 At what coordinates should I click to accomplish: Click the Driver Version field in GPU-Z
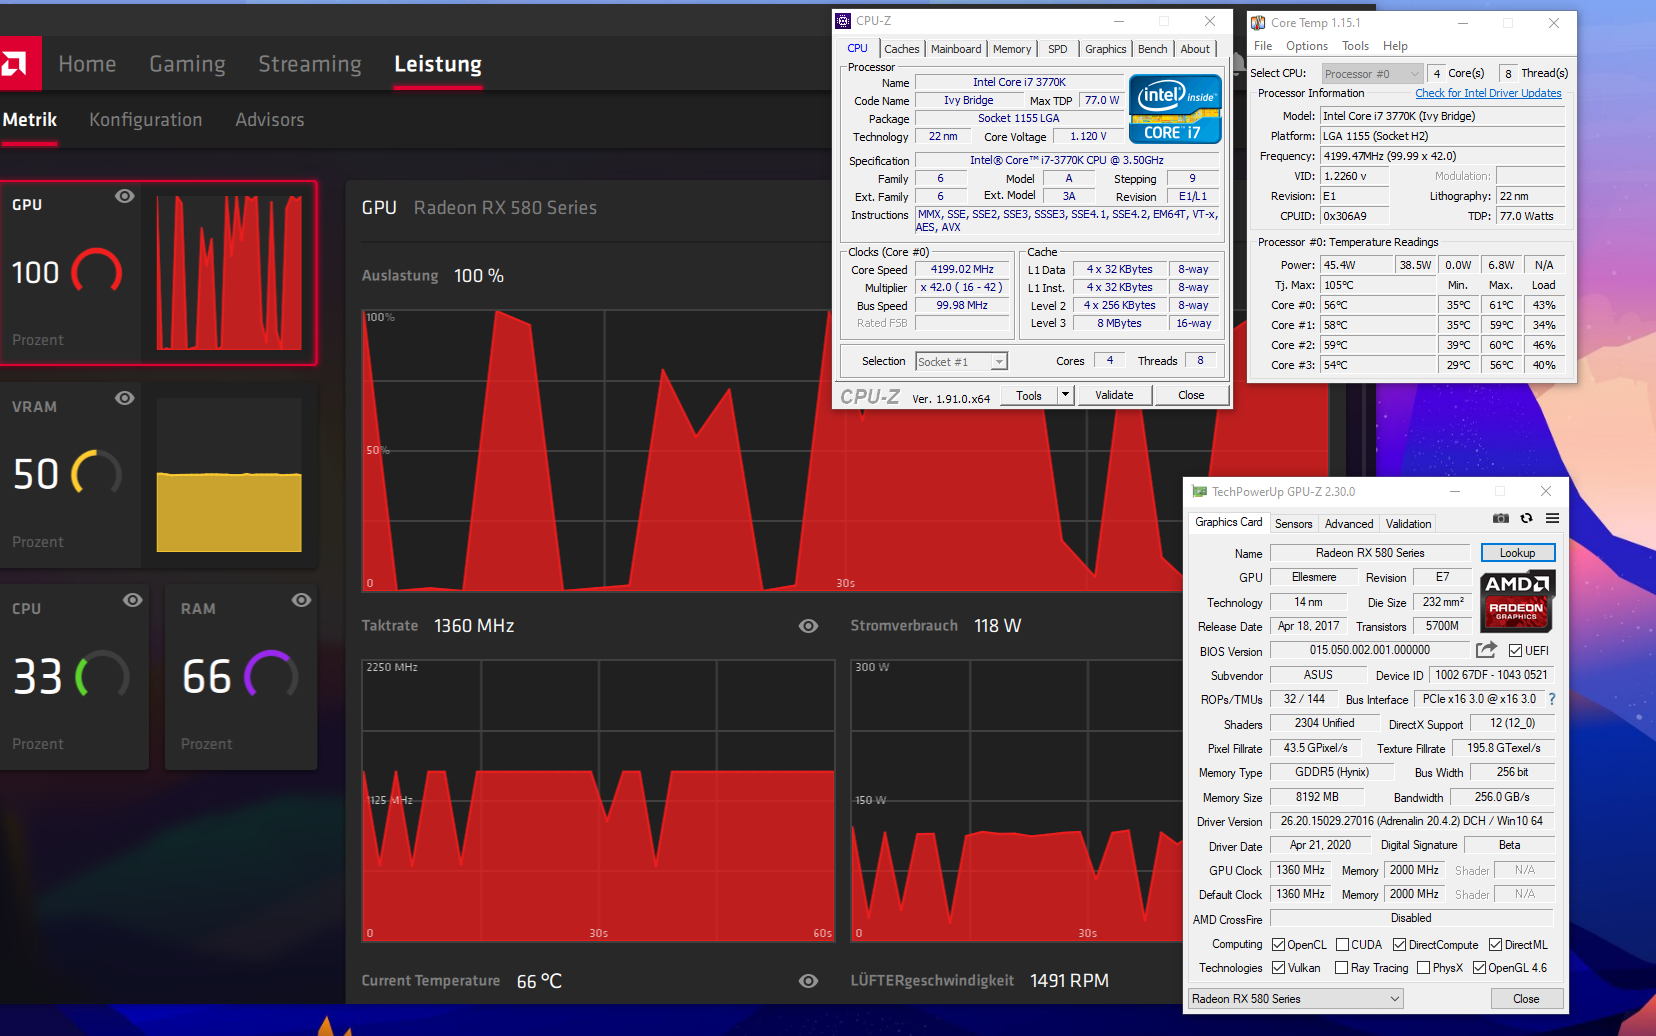[x=1411, y=821]
